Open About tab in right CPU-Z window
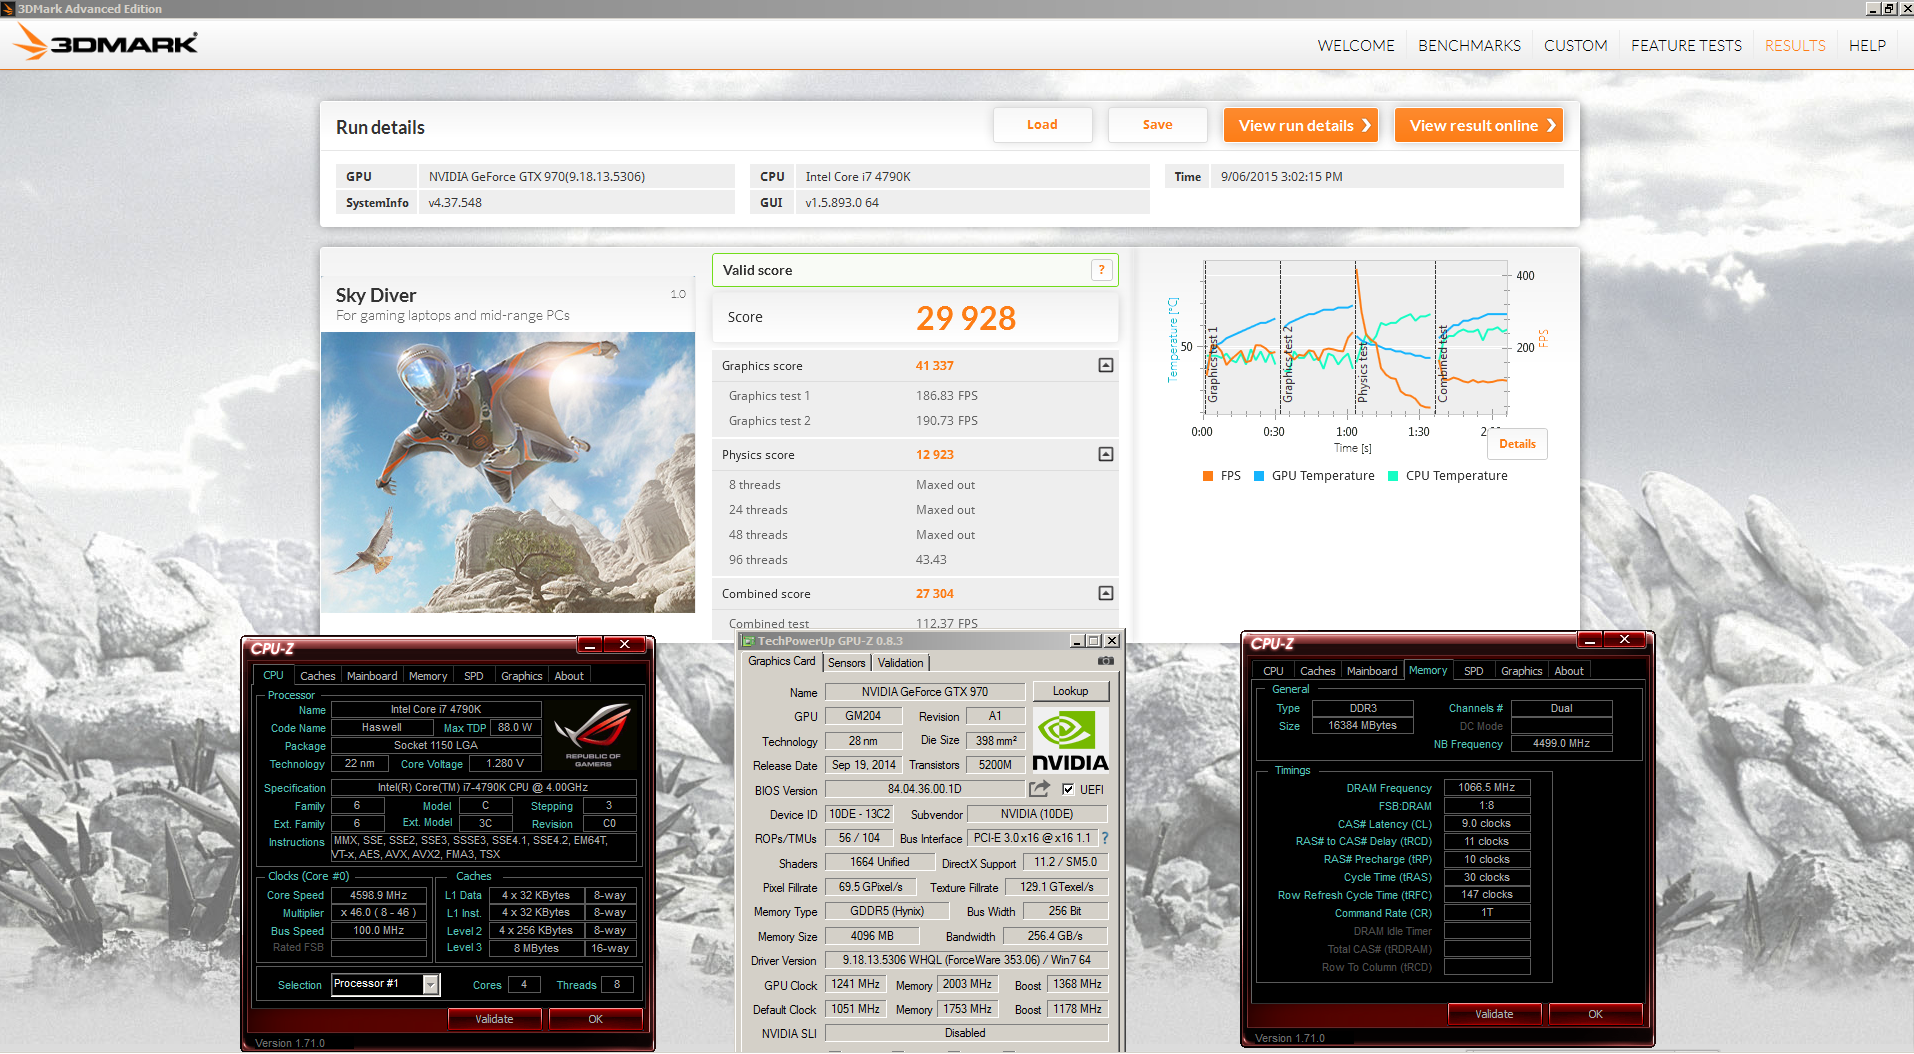The height and width of the screenshot is (1054, 1914). pyautogui.click(x=1568, y=671)
